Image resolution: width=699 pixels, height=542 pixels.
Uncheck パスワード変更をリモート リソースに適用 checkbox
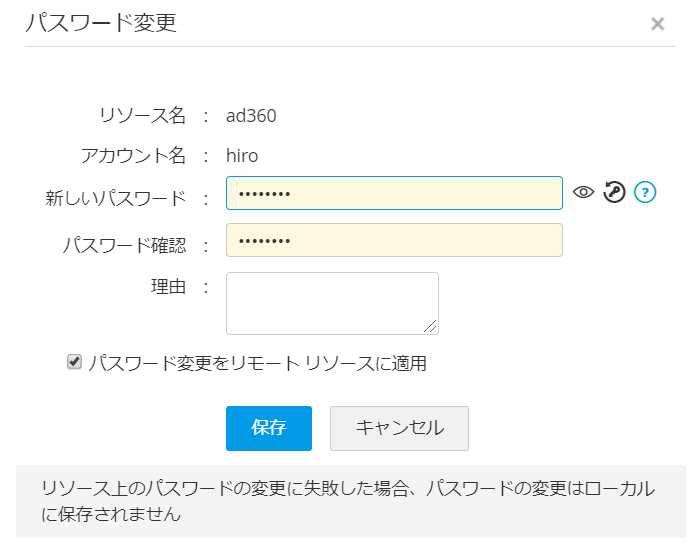coord(74,362)
